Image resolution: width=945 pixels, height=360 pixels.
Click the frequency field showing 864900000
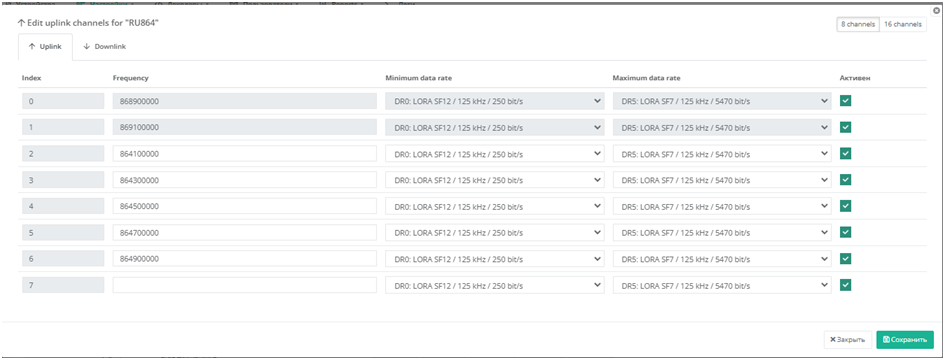tap(245, 259)
